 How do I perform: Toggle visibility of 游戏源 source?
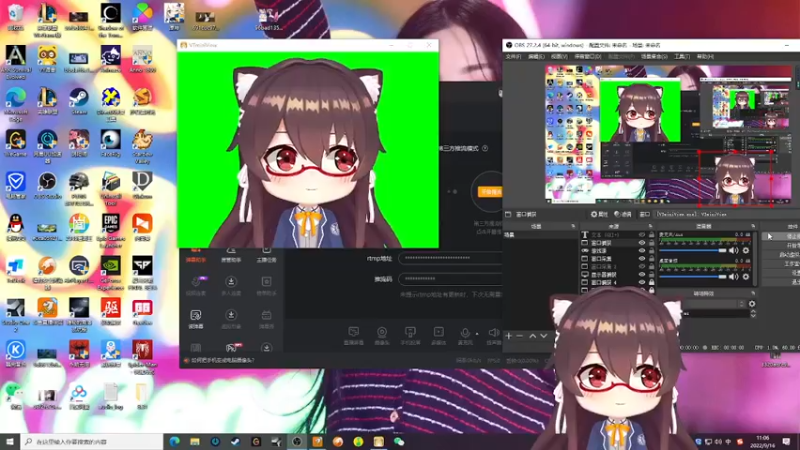click(x=642, y=251)
